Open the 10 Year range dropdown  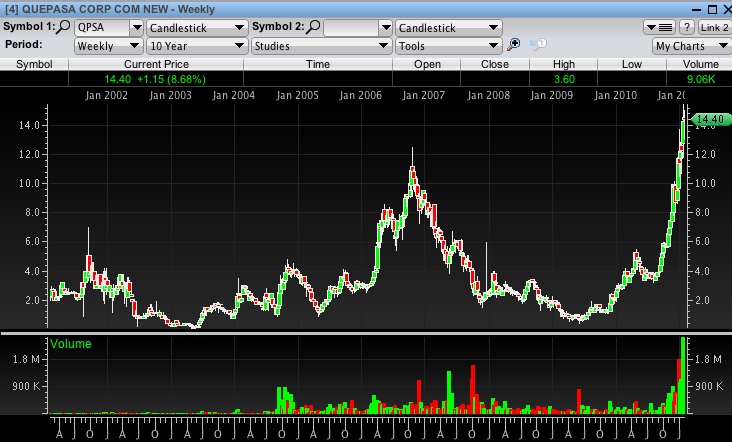tap(197, 46)
